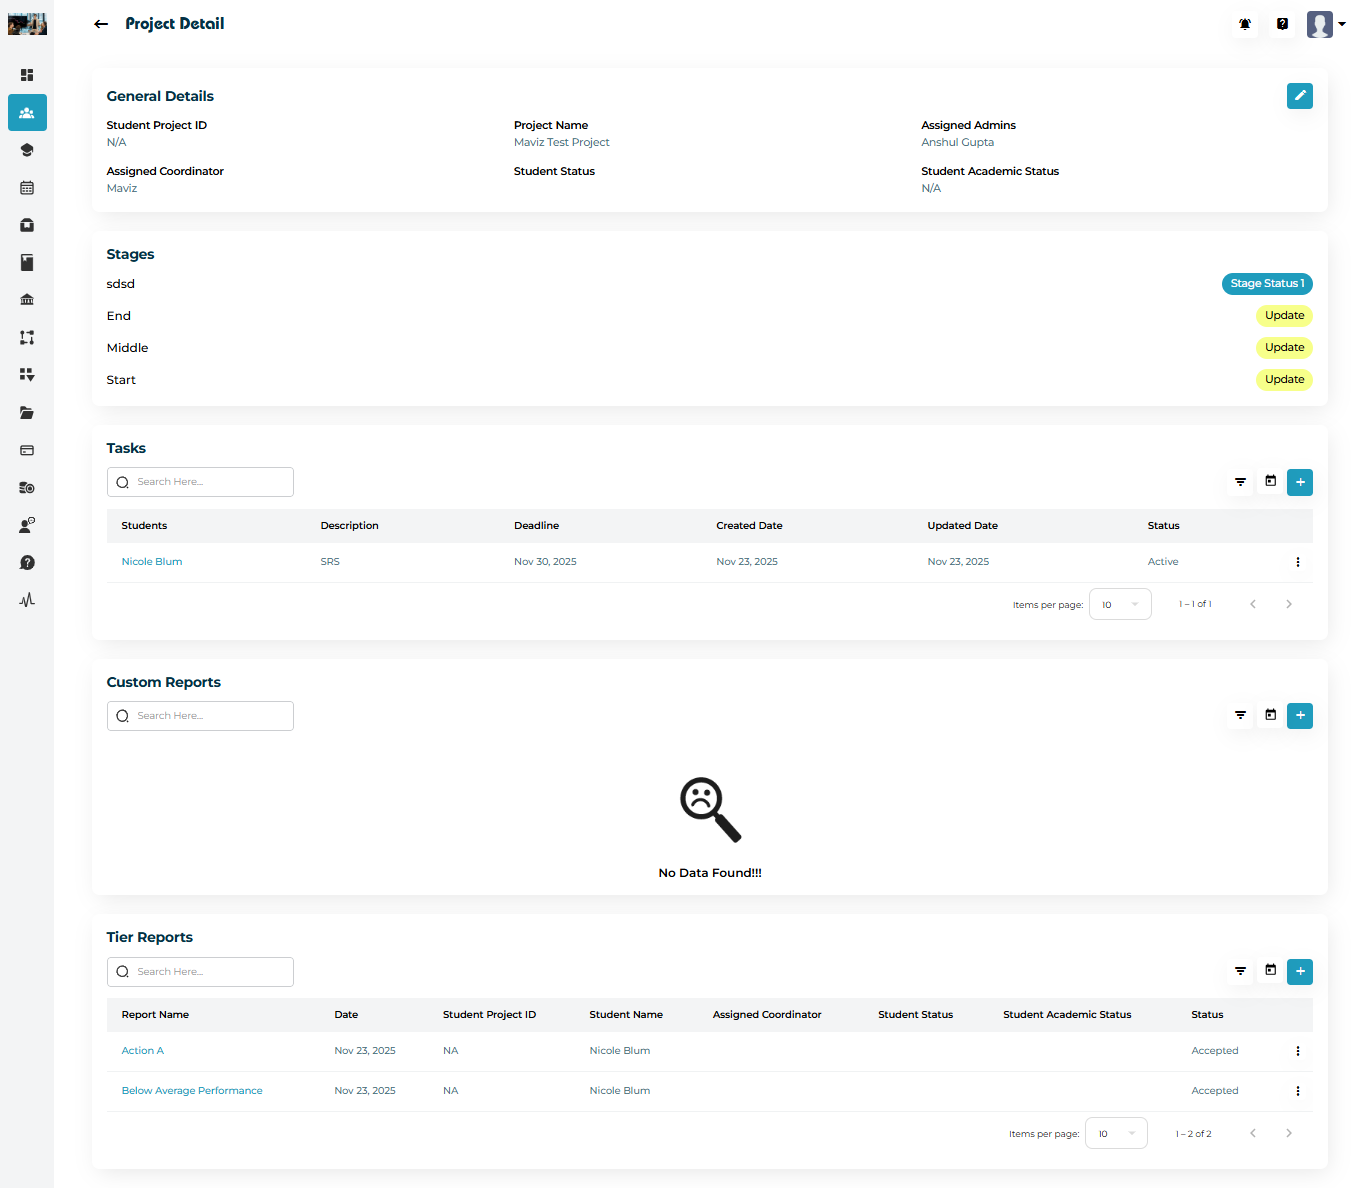Screen dimensions: 1366x1188
Task: Open Tasks items per page dropdown
Action: tap(1119, 604)
